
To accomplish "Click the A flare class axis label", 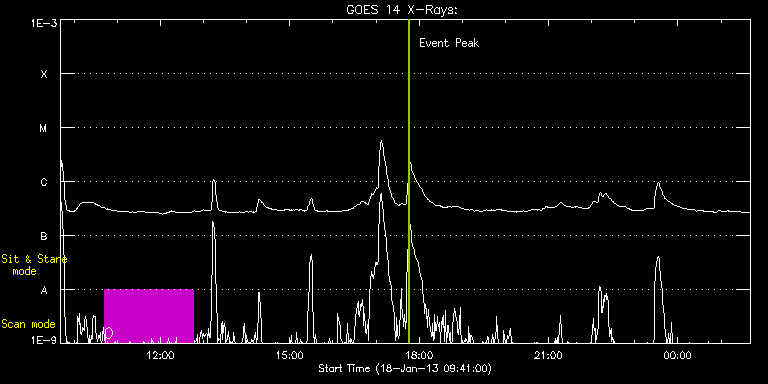I will coord(44,290).
